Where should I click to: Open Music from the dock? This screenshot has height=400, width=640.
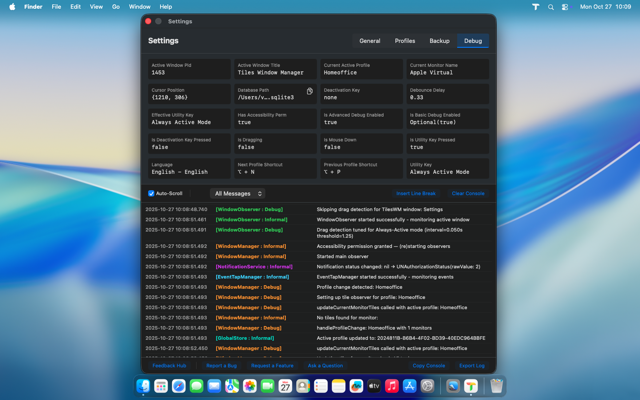click(x=391, y=385)
